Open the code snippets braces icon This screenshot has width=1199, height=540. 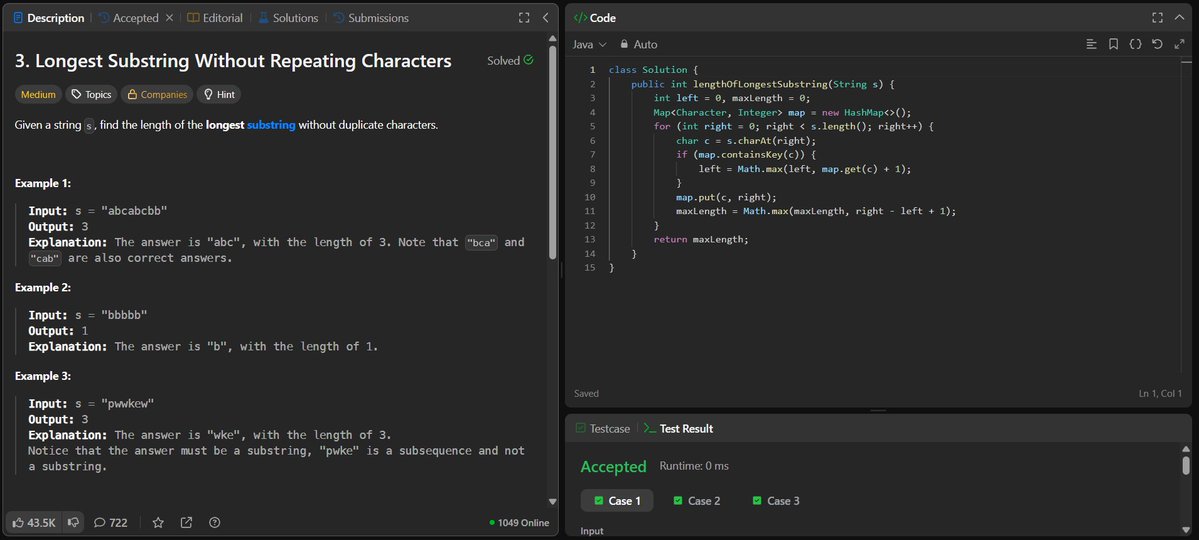(x=1136, y=44)
